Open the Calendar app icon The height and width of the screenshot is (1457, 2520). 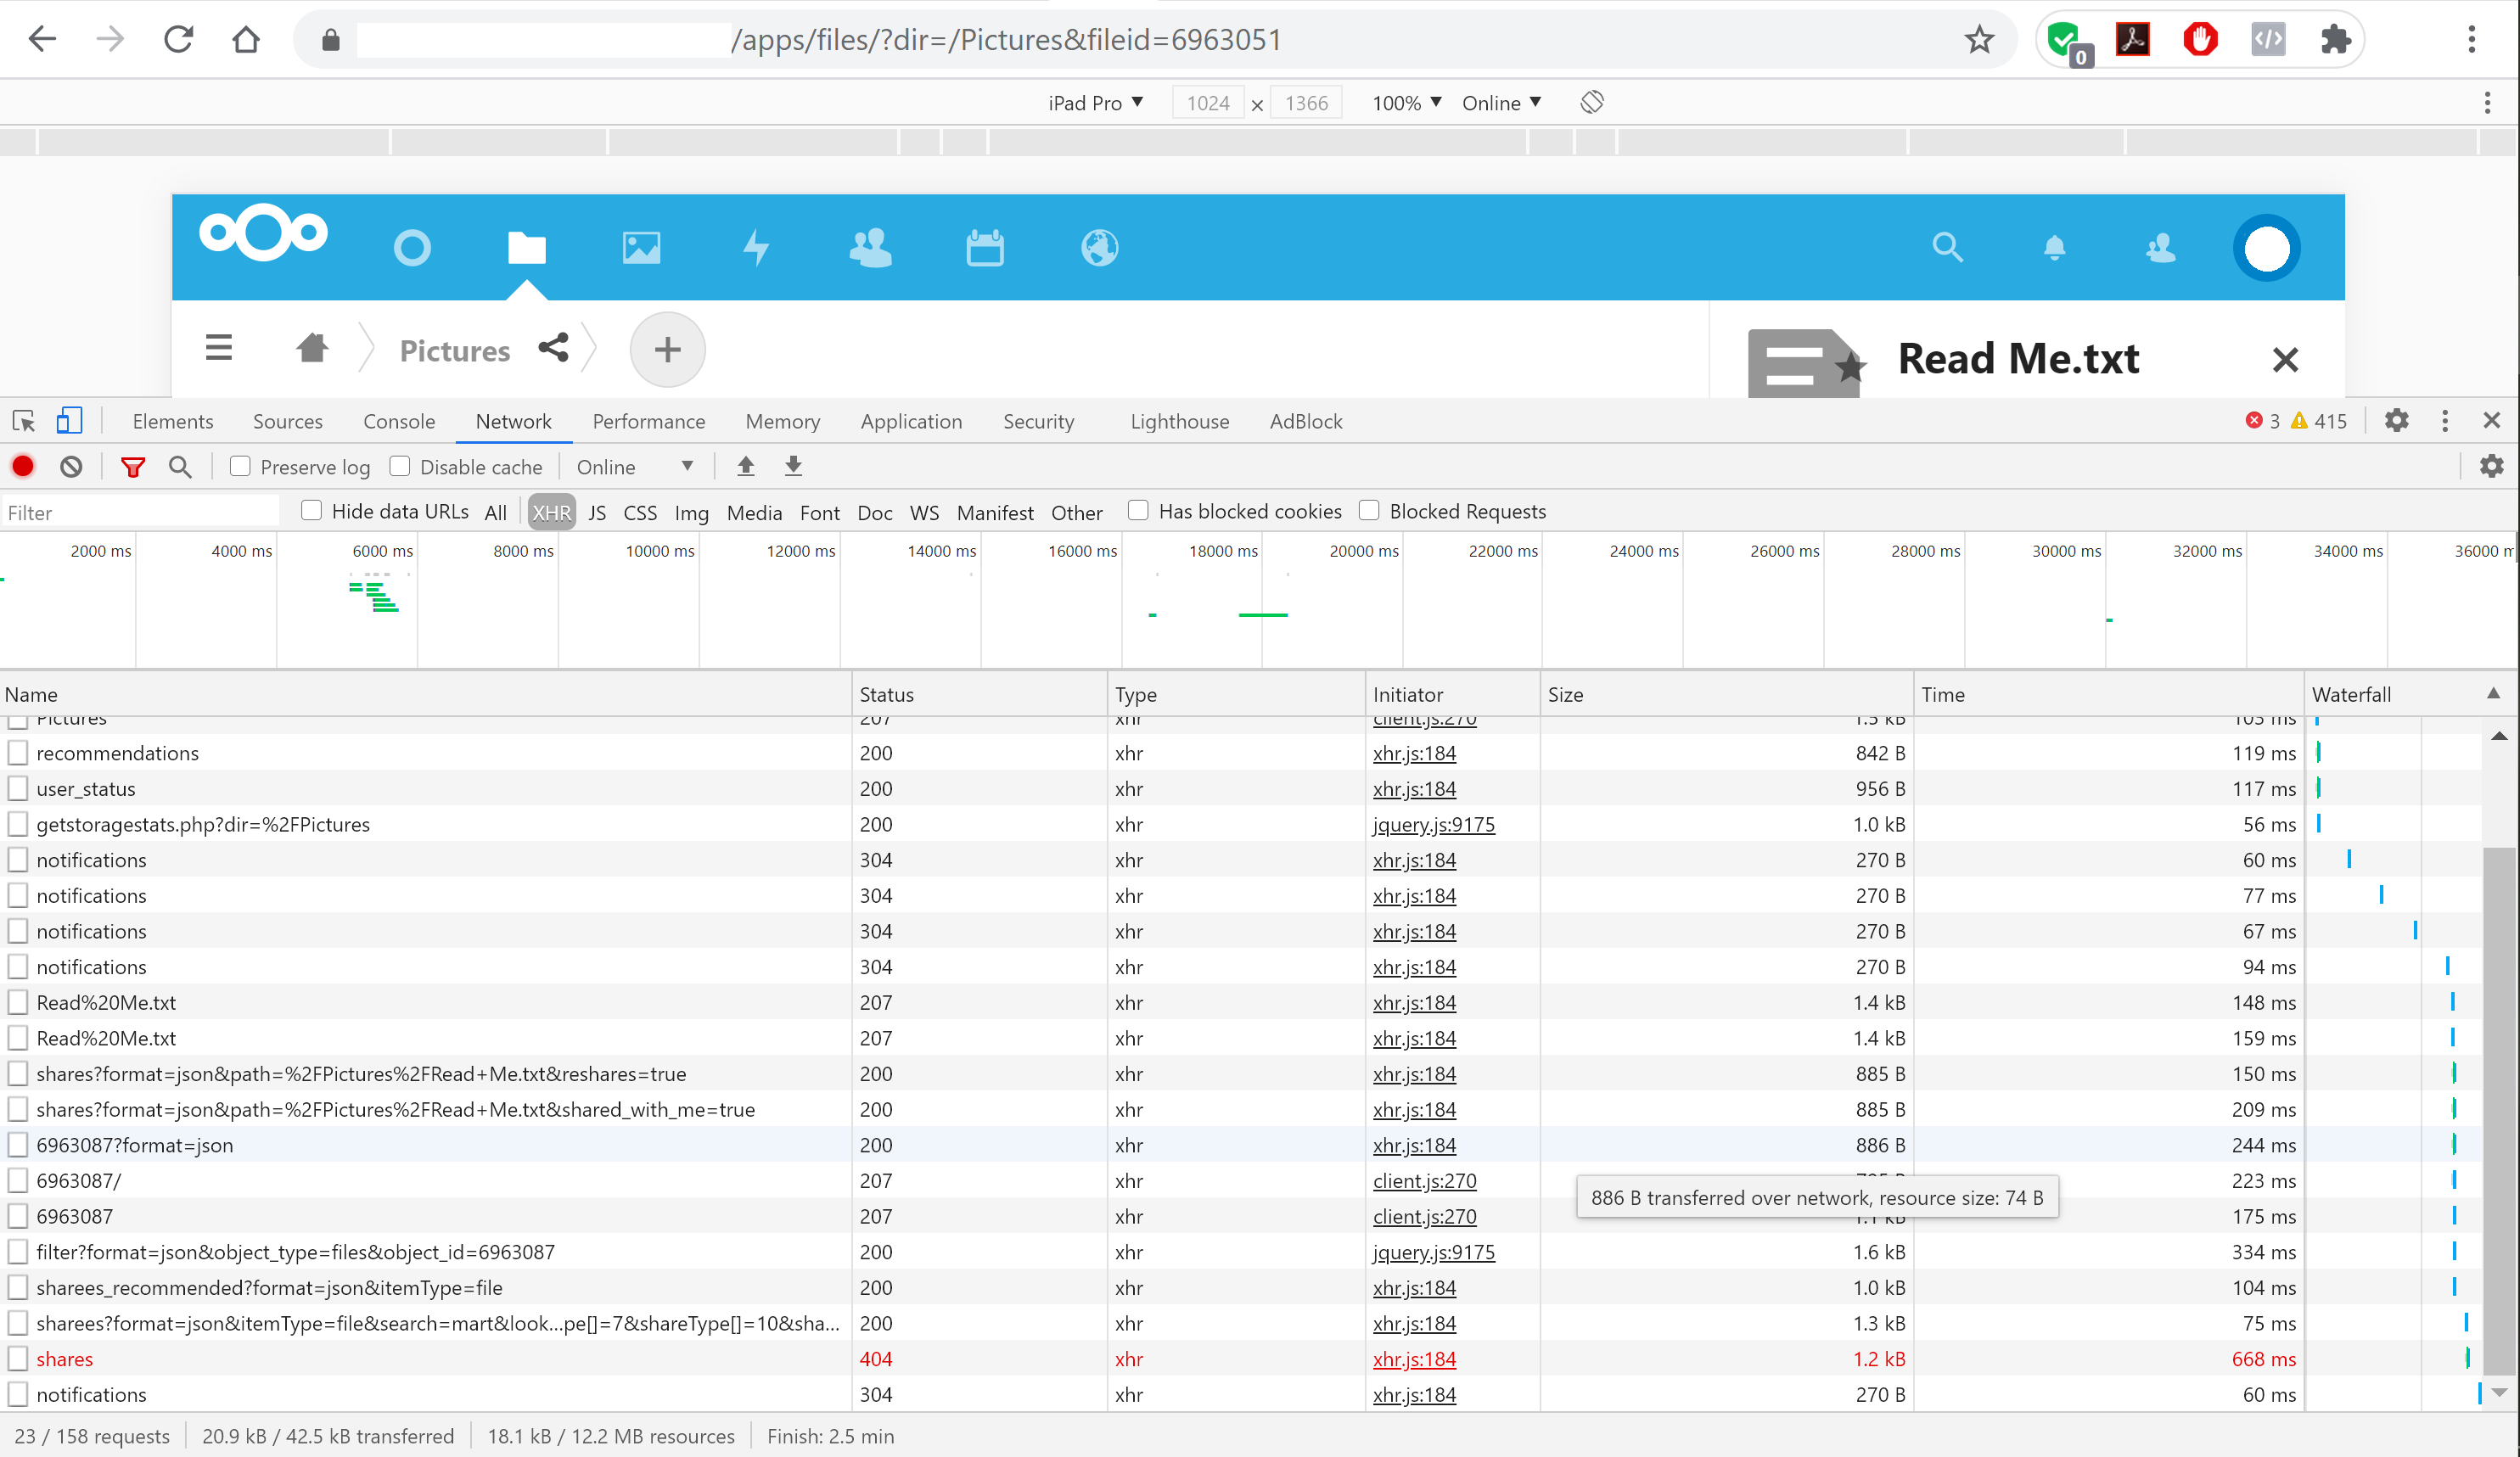(985, 248)
